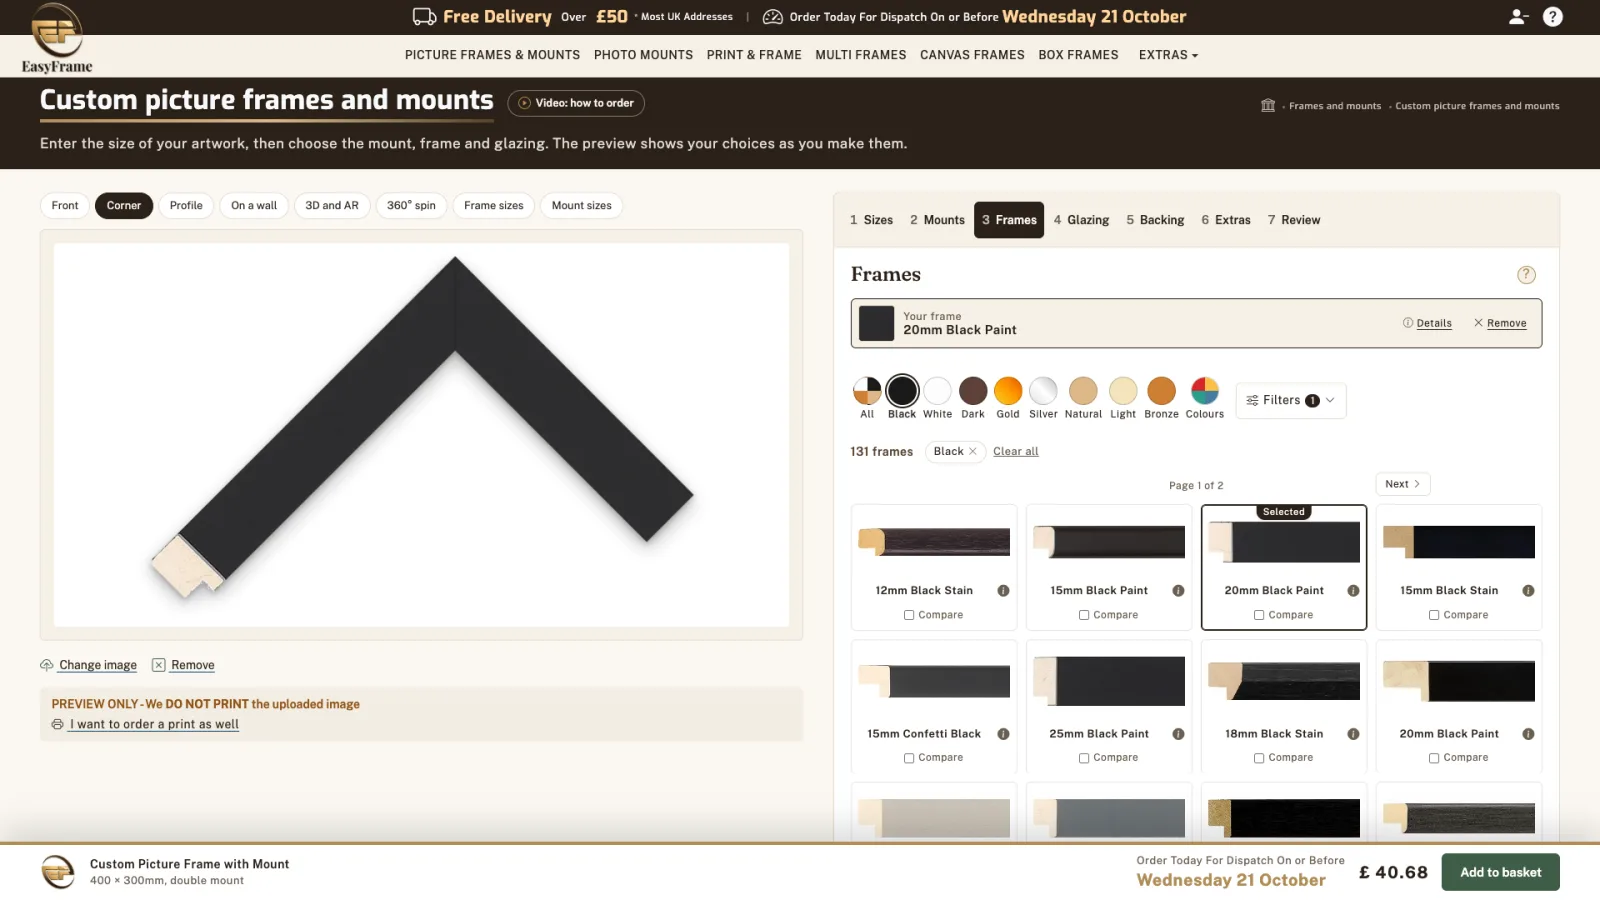The height and width of the screenshot is (900, 1600).
Task: Remove the Black filter tag
Action: [972, 451]
